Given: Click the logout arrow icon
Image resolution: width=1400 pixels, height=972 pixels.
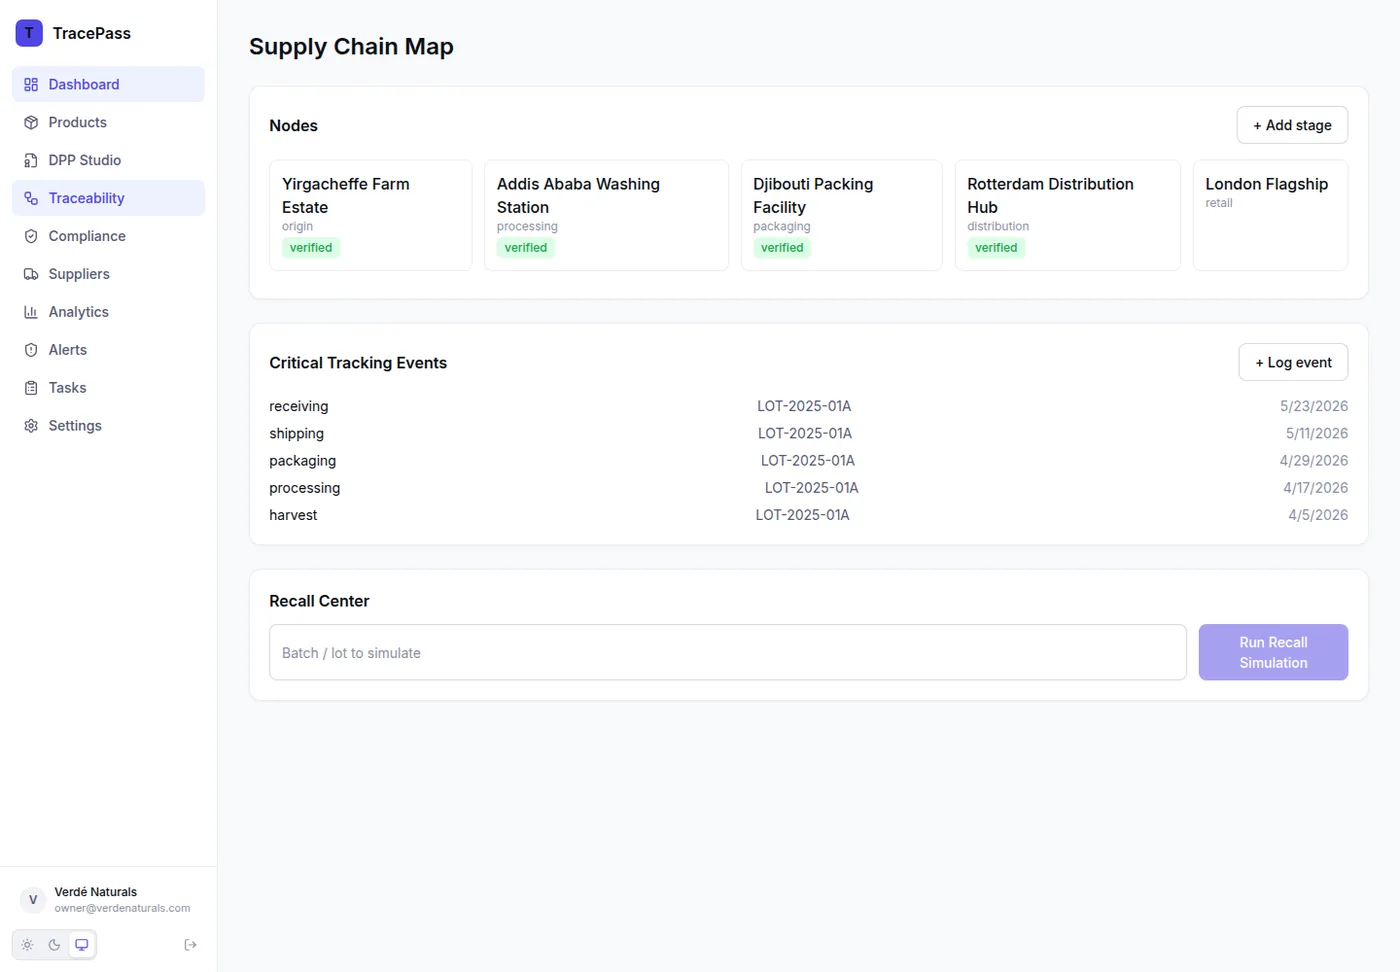Looking at the screenshot, I should pos(190,945).
